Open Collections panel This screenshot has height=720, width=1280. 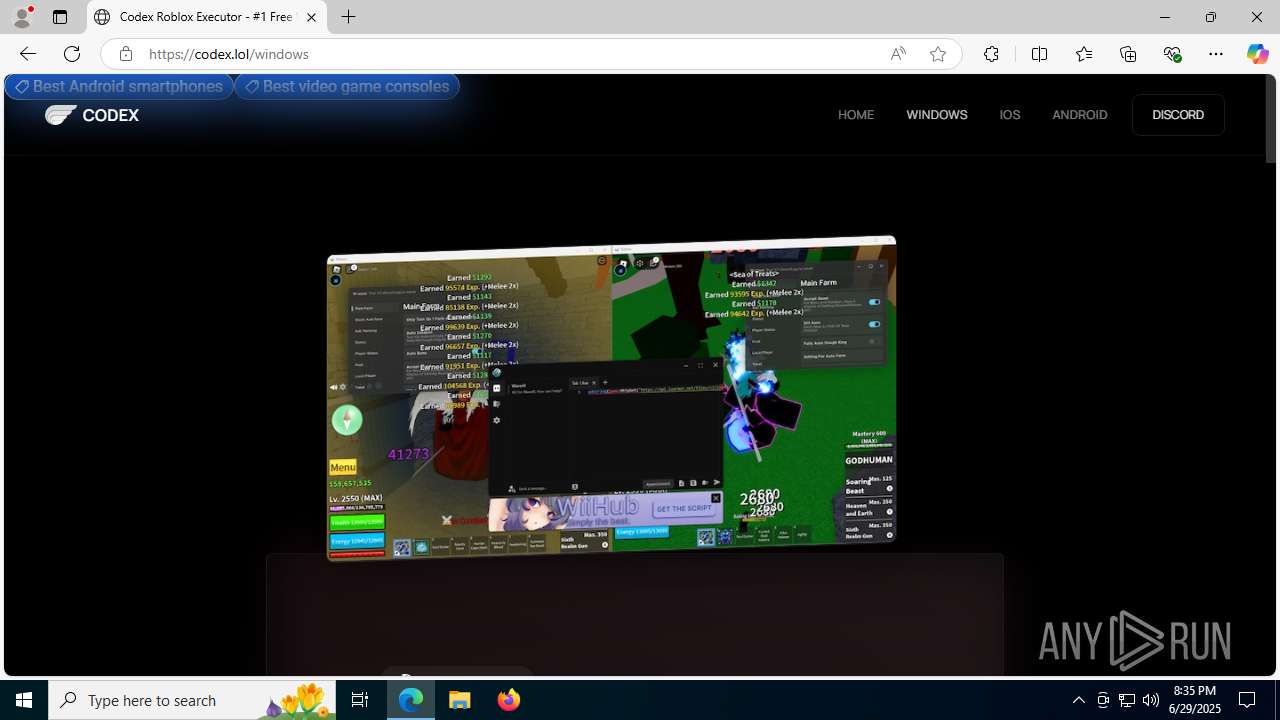click(1128, 54)
